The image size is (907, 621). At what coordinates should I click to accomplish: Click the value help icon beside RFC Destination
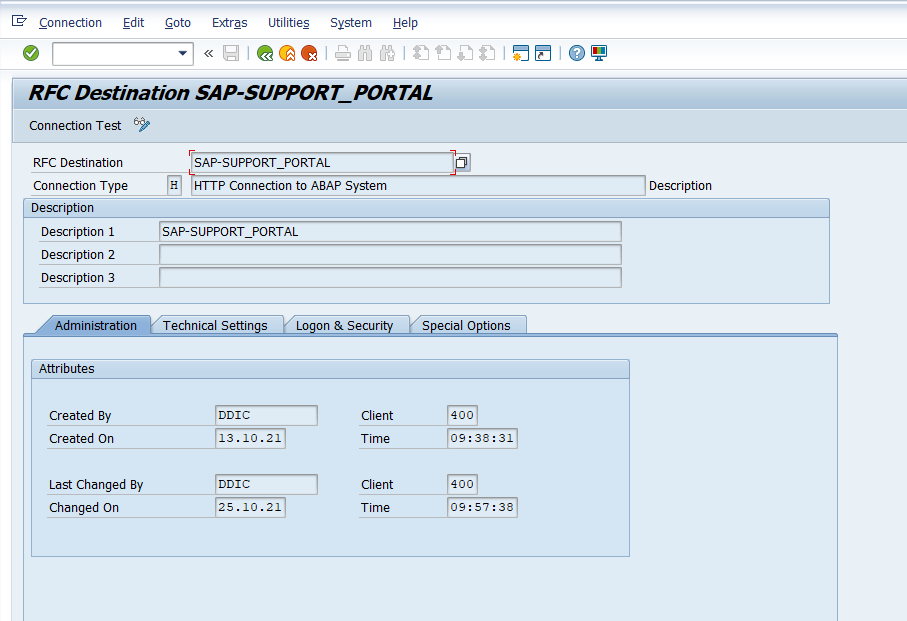click(462, 162)
